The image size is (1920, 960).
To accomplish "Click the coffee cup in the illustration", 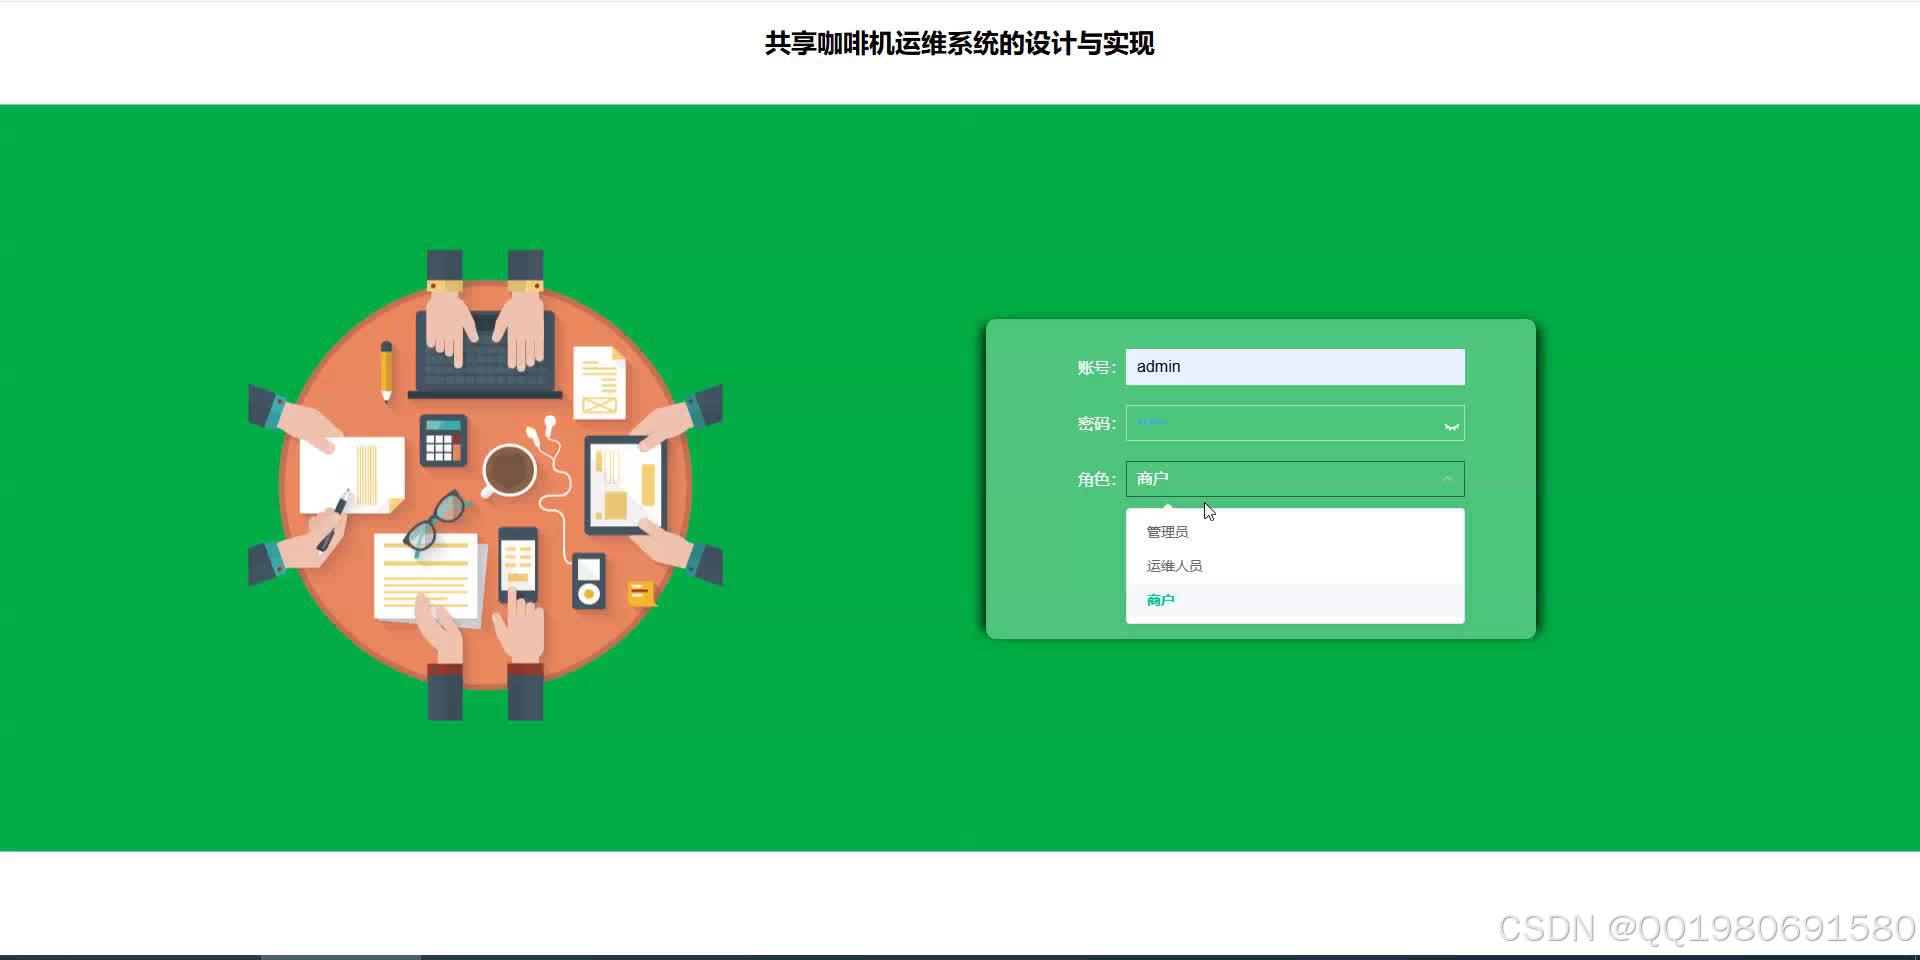I will (x=509, y=471).
